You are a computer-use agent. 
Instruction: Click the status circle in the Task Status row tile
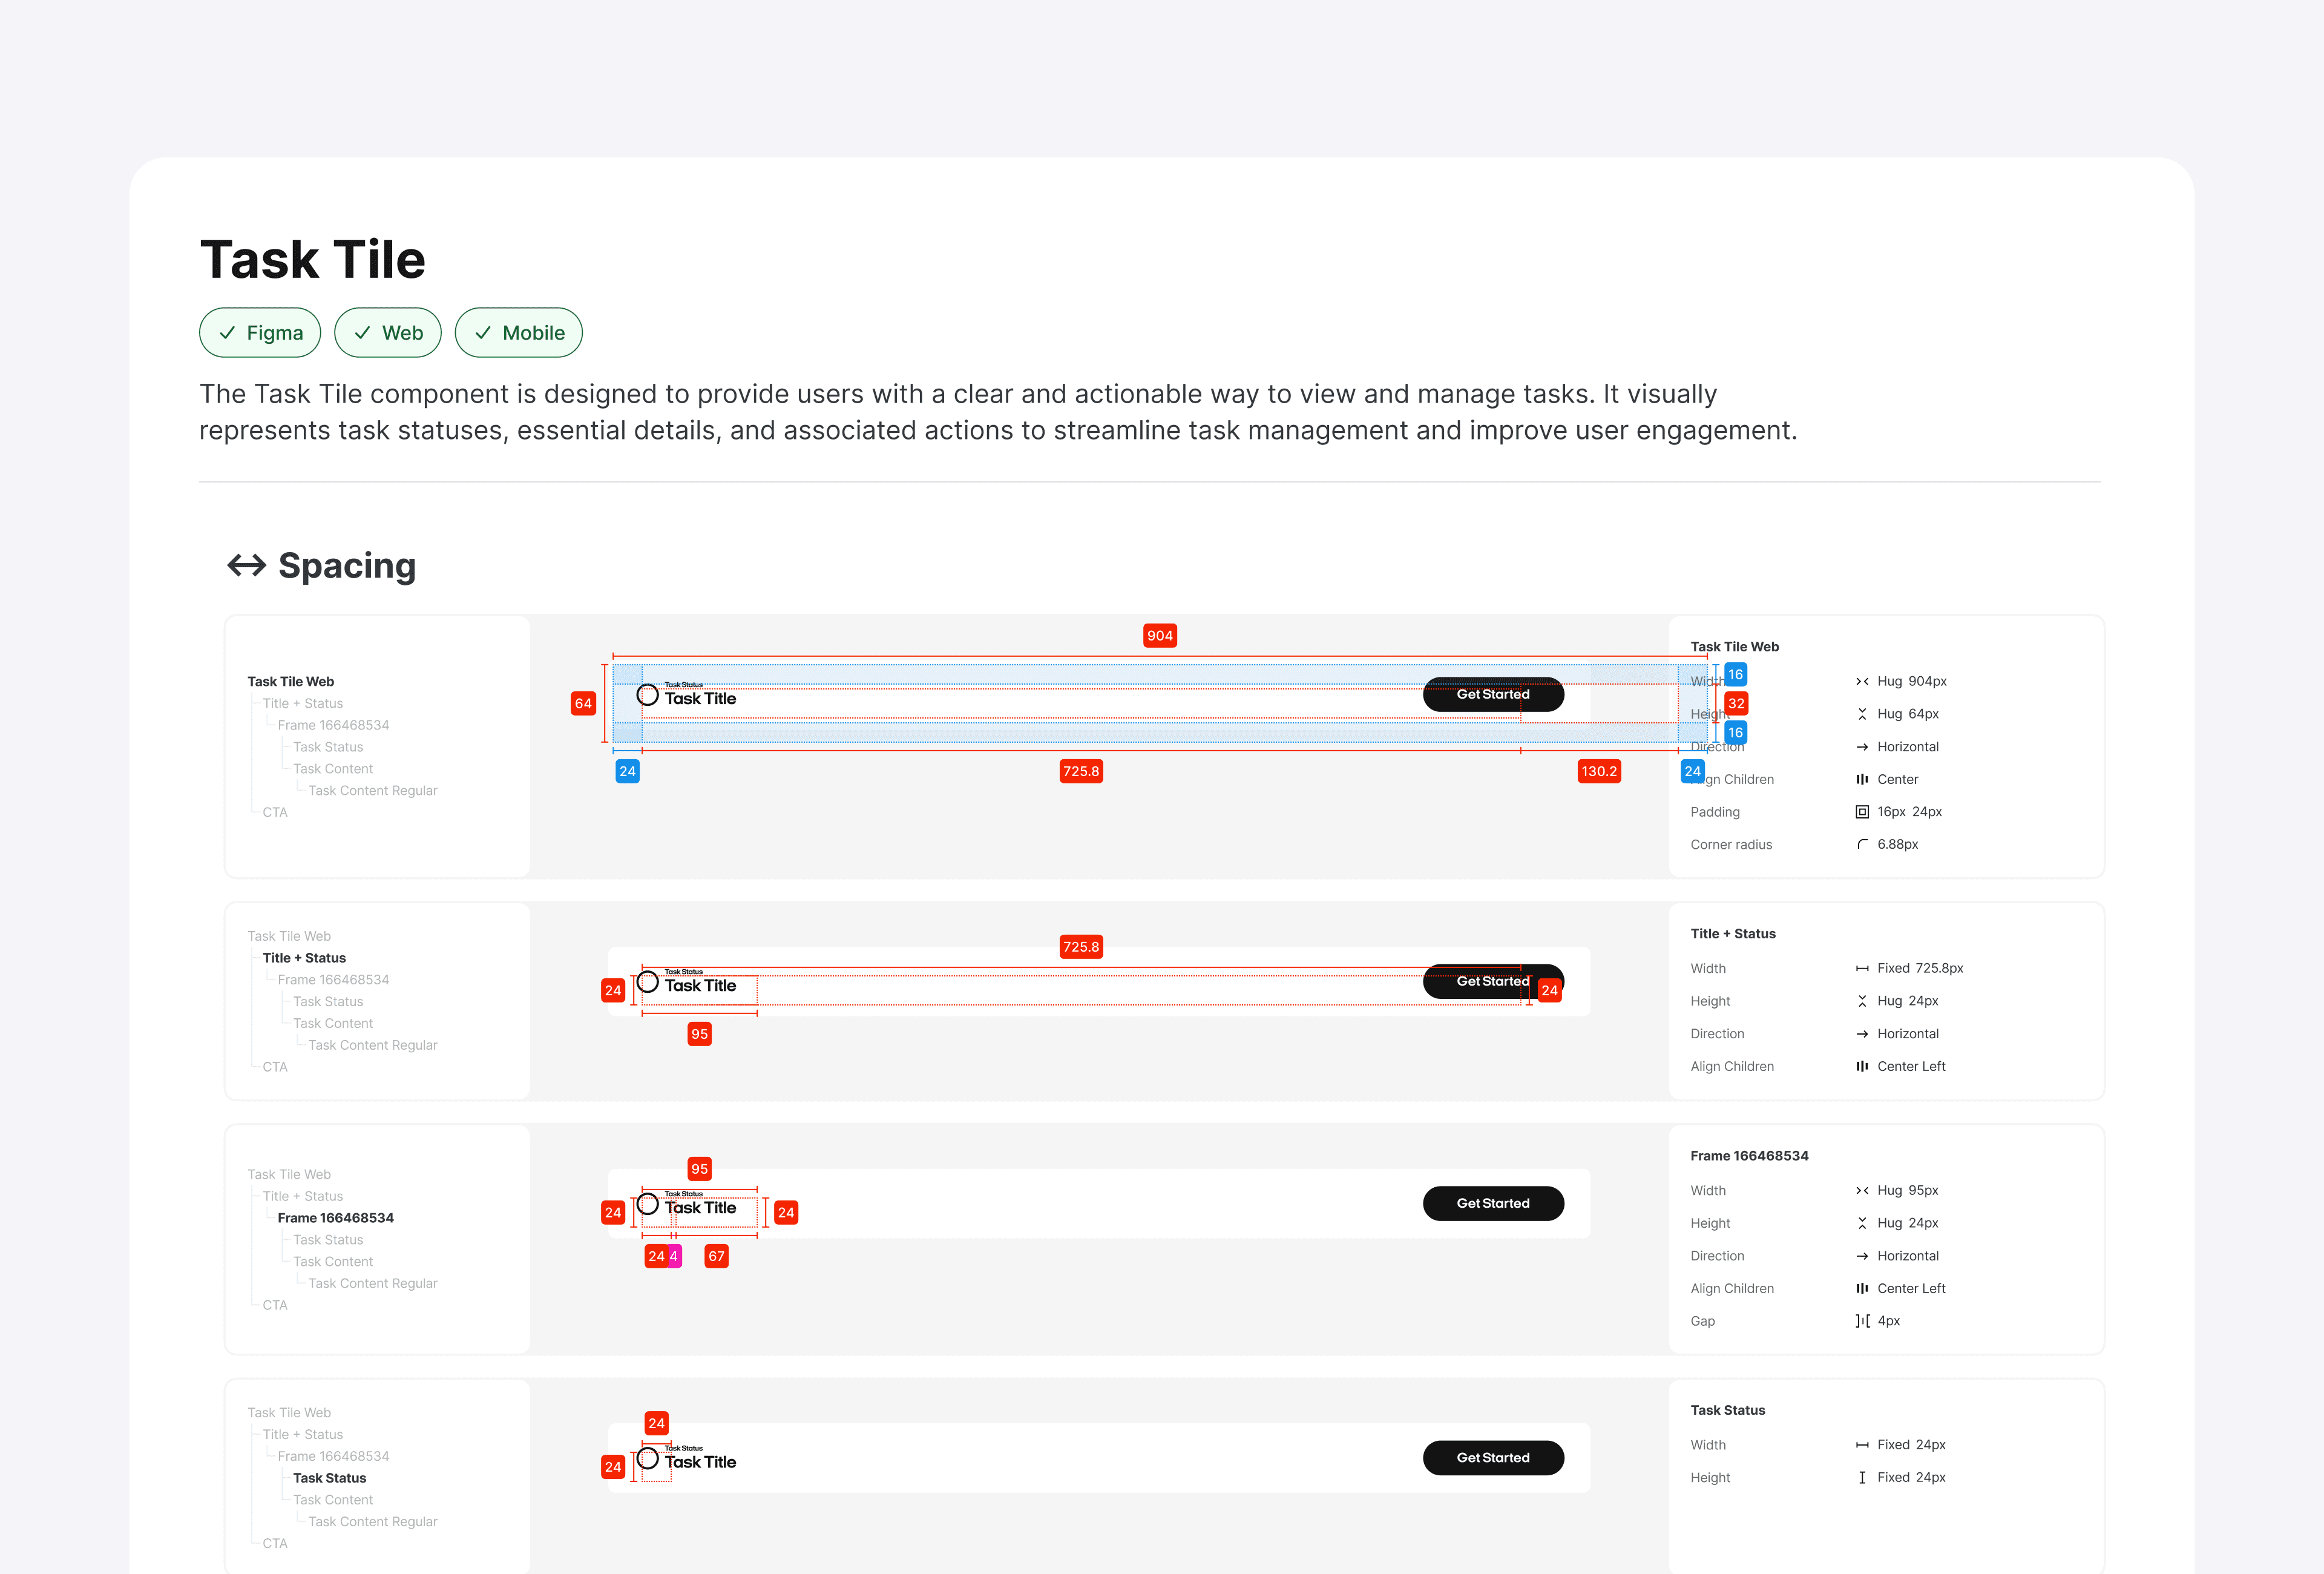pos(648,1458)
